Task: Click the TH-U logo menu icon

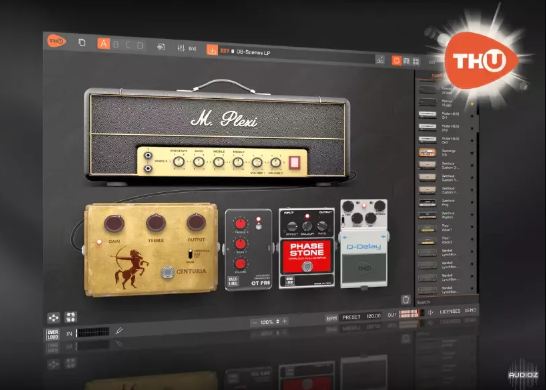Action: tap(56, 41)
